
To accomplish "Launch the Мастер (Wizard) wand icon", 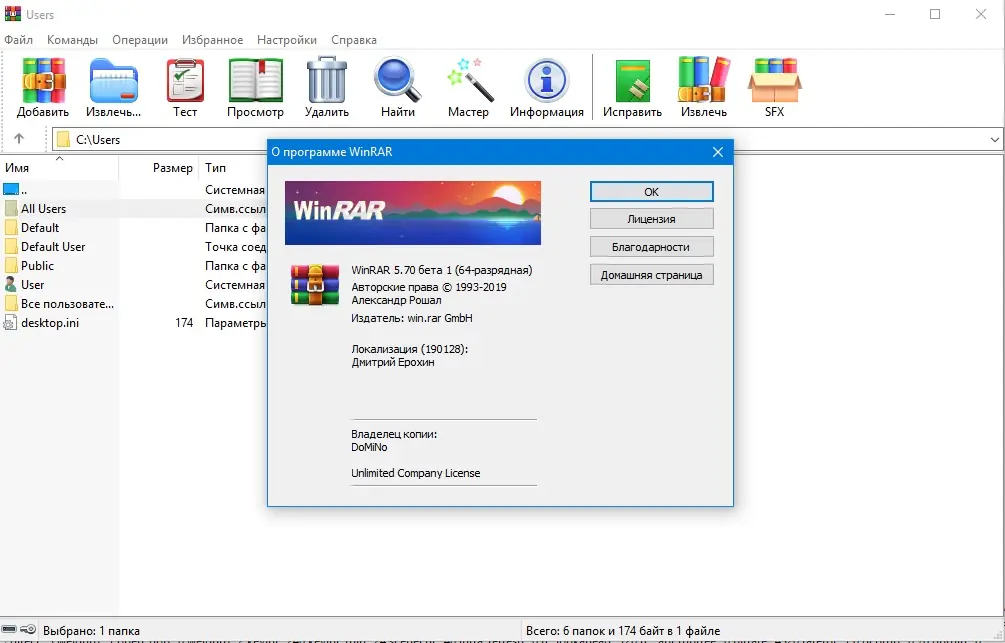I will (x=469, y=80).
